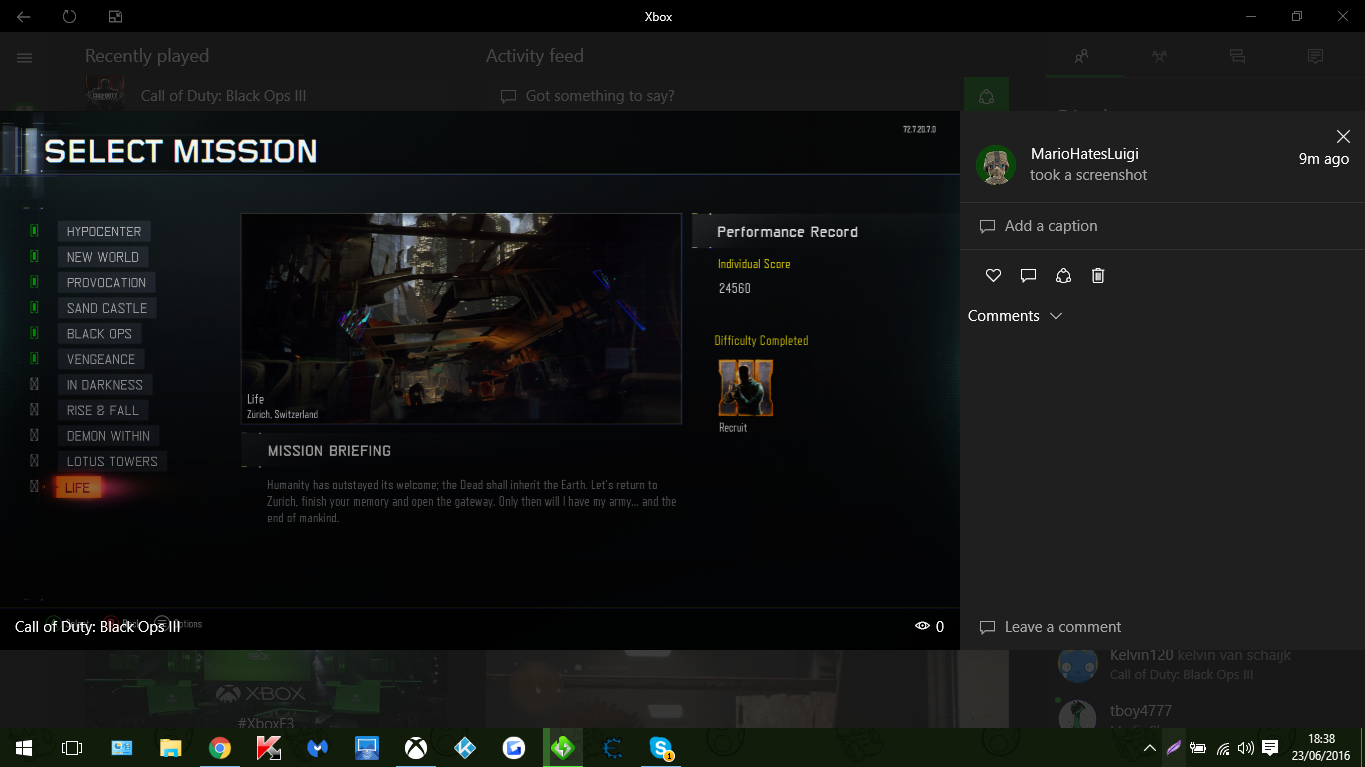Click the Xbox app taskbar icon
1365x767 pixels.
416,747
